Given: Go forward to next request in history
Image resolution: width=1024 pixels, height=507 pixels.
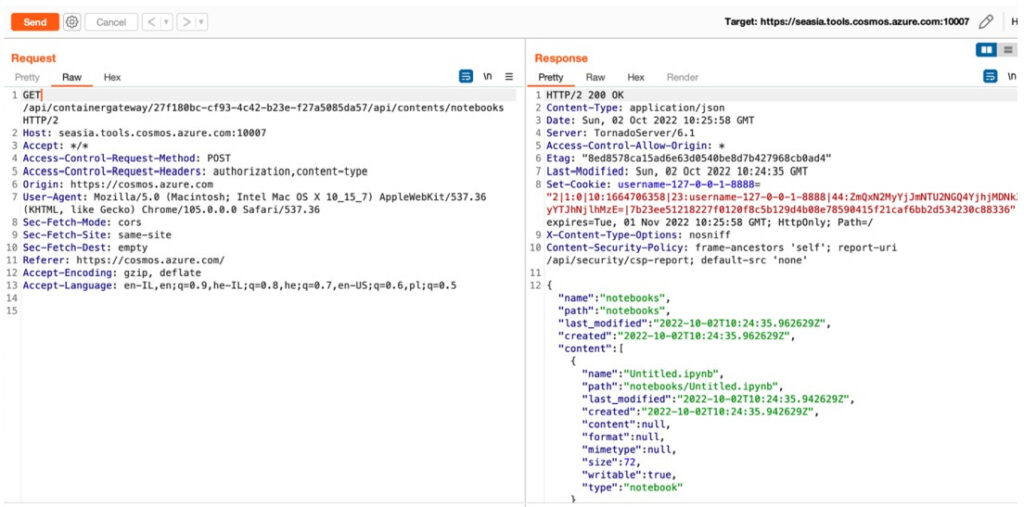Looking at the screenshot, I should coord(185,22).
